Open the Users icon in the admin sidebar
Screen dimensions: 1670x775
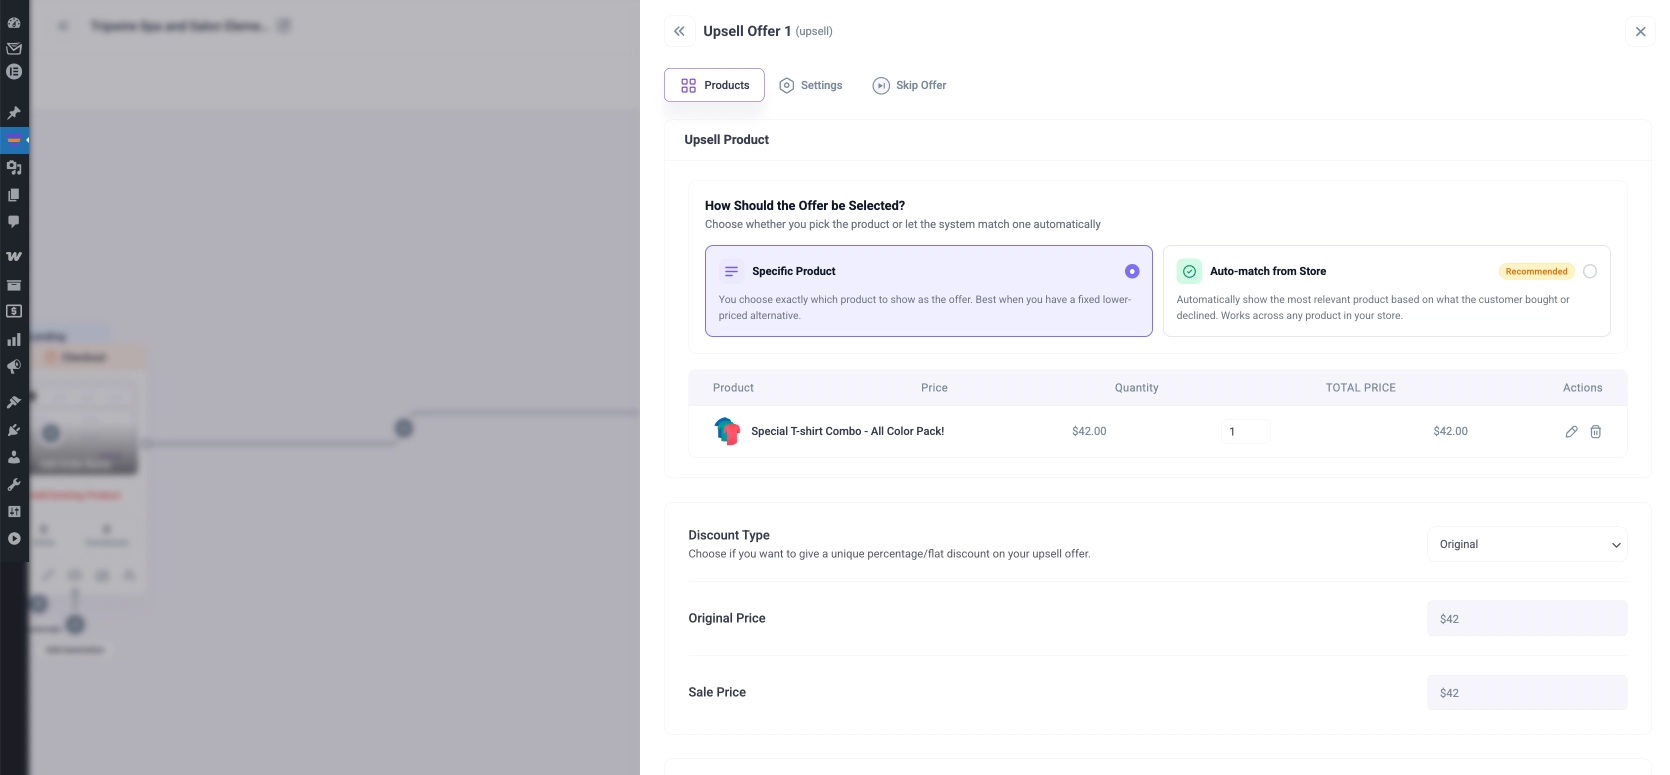point(14,457)
